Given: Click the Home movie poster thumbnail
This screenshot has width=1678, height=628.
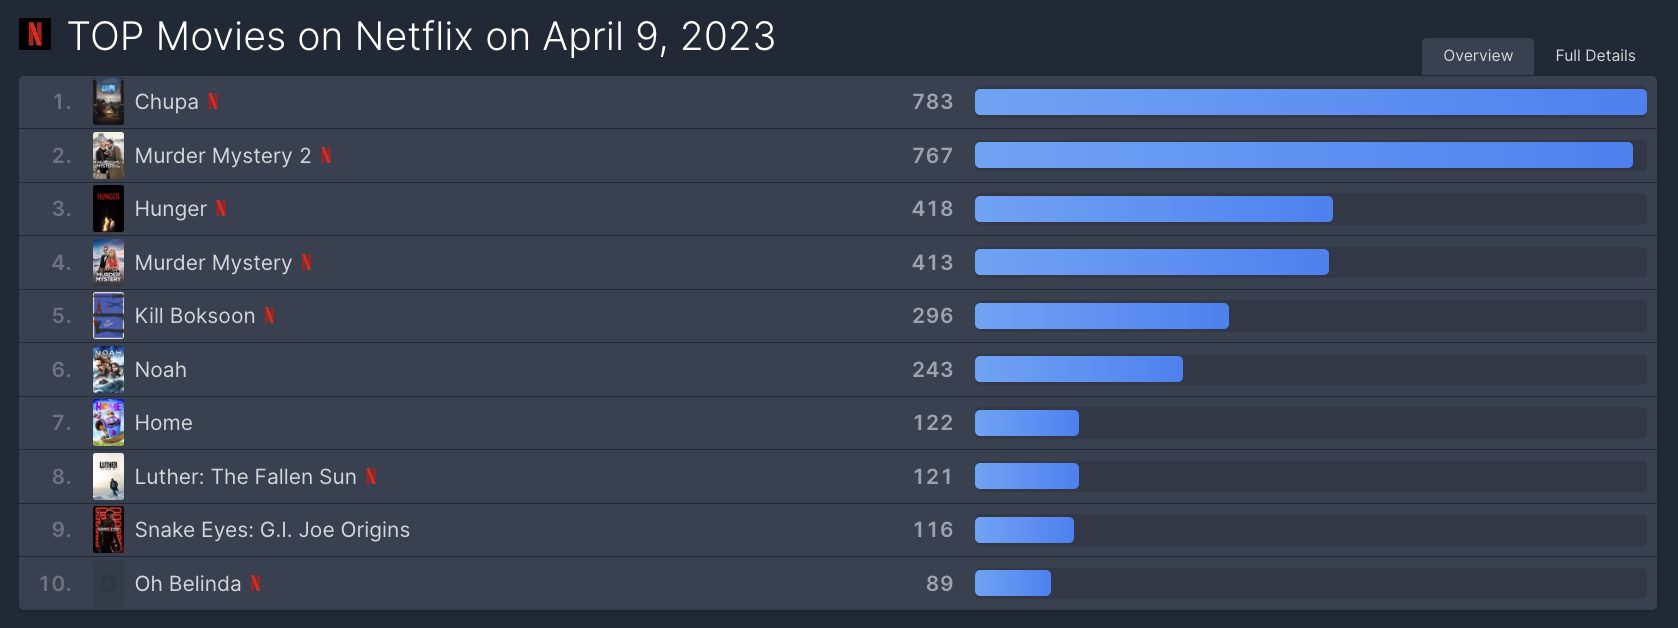Looking at the screenshot, I should click(x=108, y=423).
